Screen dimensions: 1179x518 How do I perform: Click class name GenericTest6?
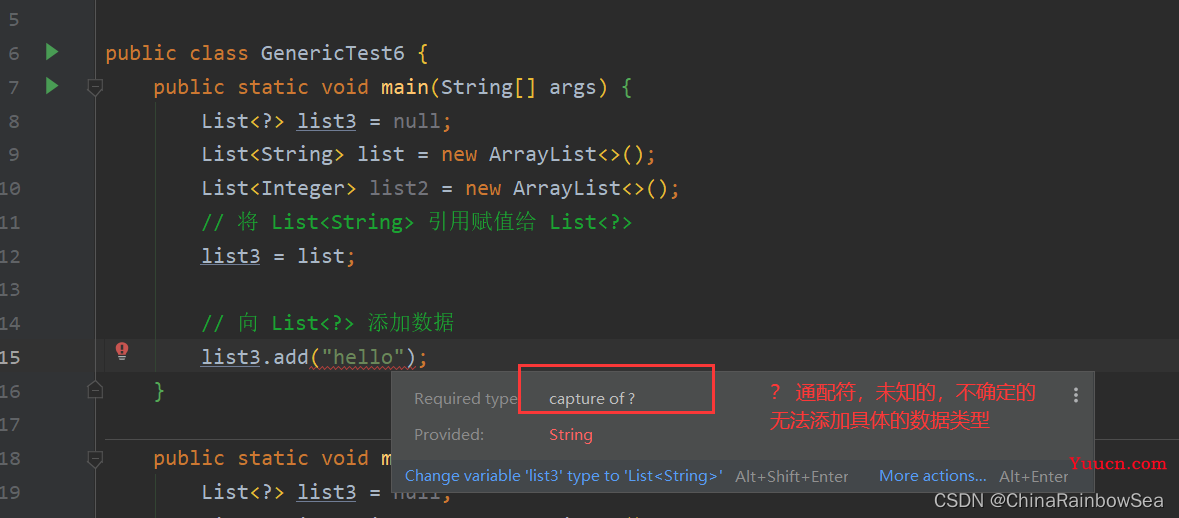coord(333,53)
